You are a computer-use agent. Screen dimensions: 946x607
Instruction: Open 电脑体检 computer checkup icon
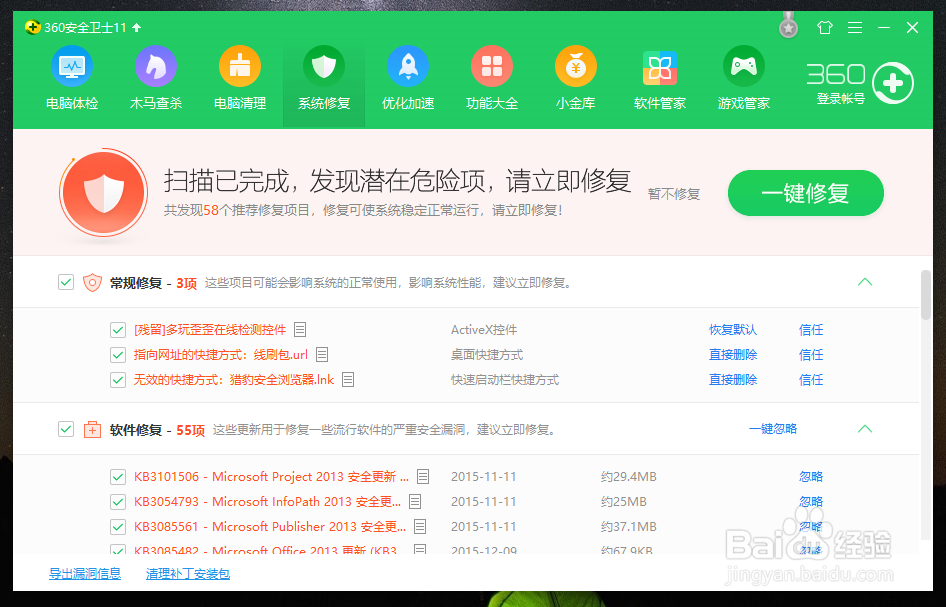72,66
